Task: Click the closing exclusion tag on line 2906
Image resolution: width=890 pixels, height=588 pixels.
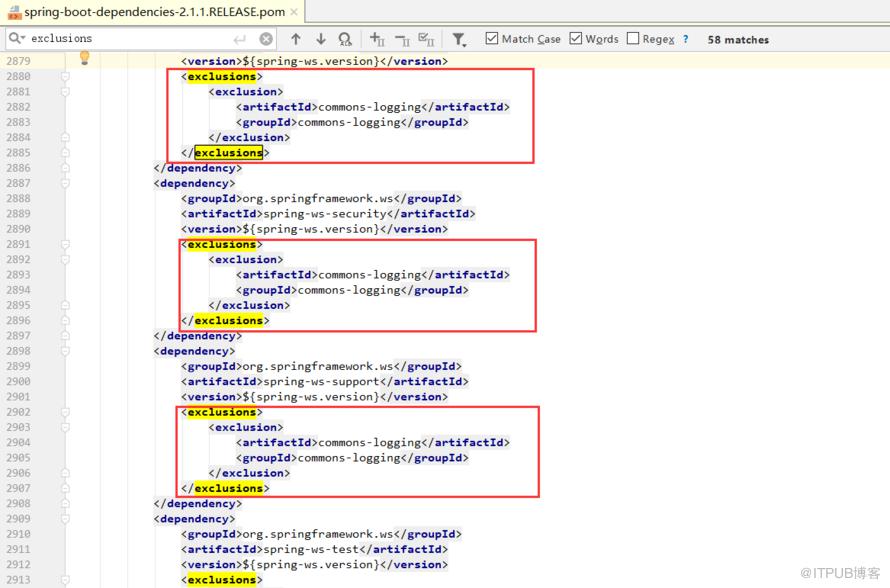Action: click(249, 473)
